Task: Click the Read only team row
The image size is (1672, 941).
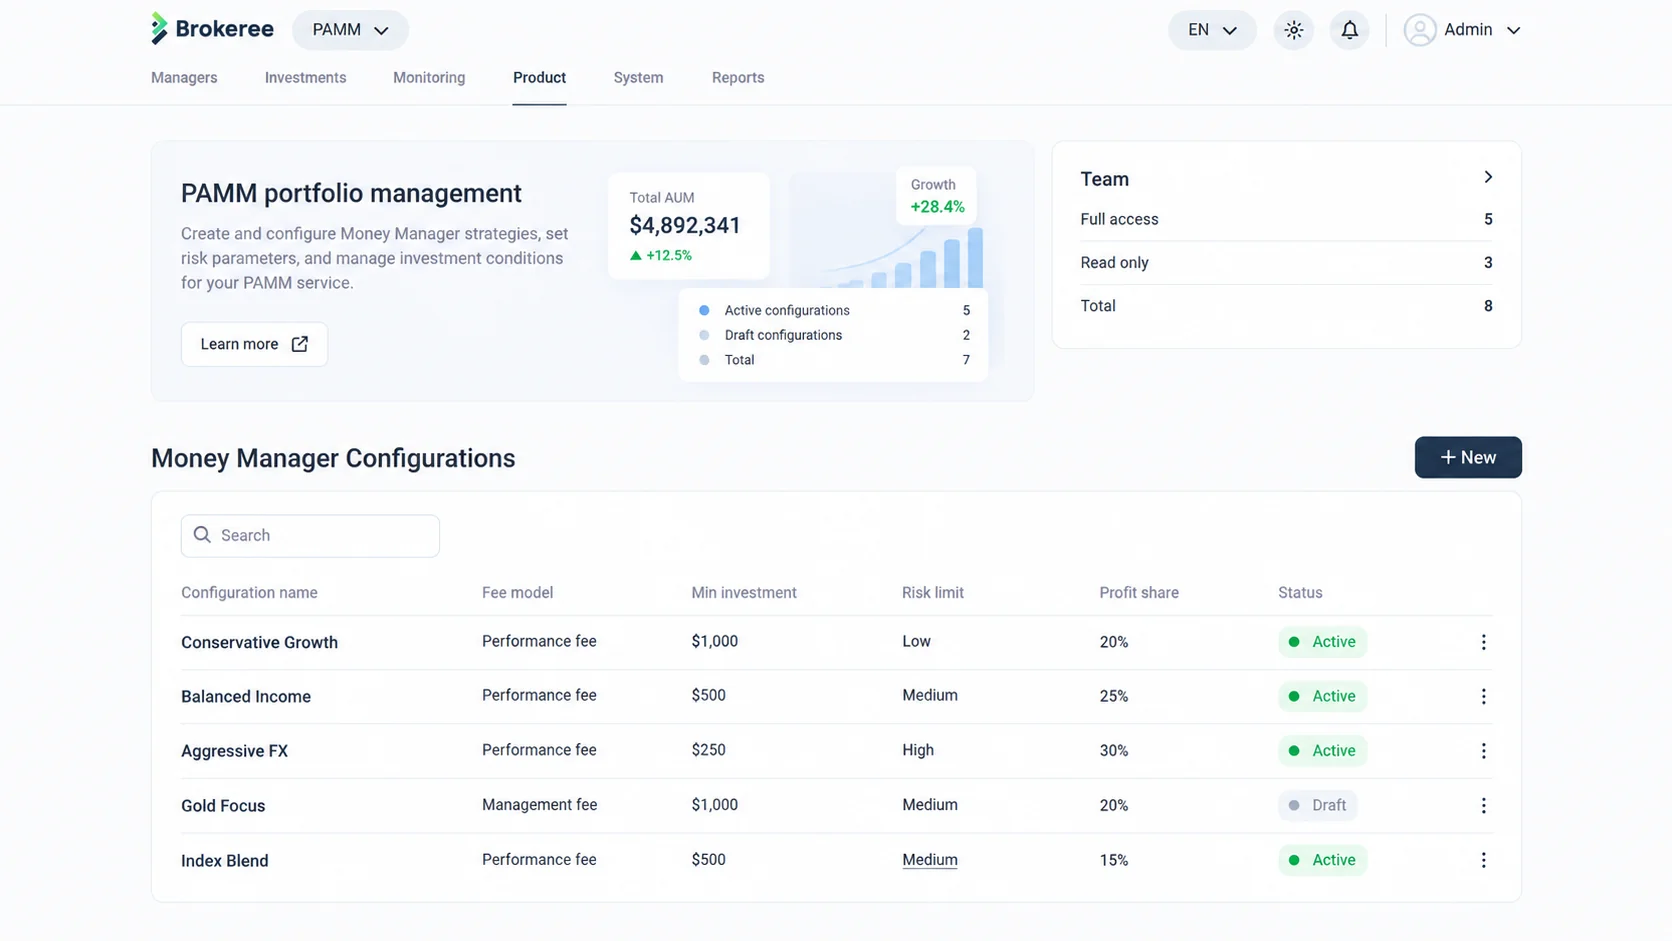Action: coord(1286,263)
